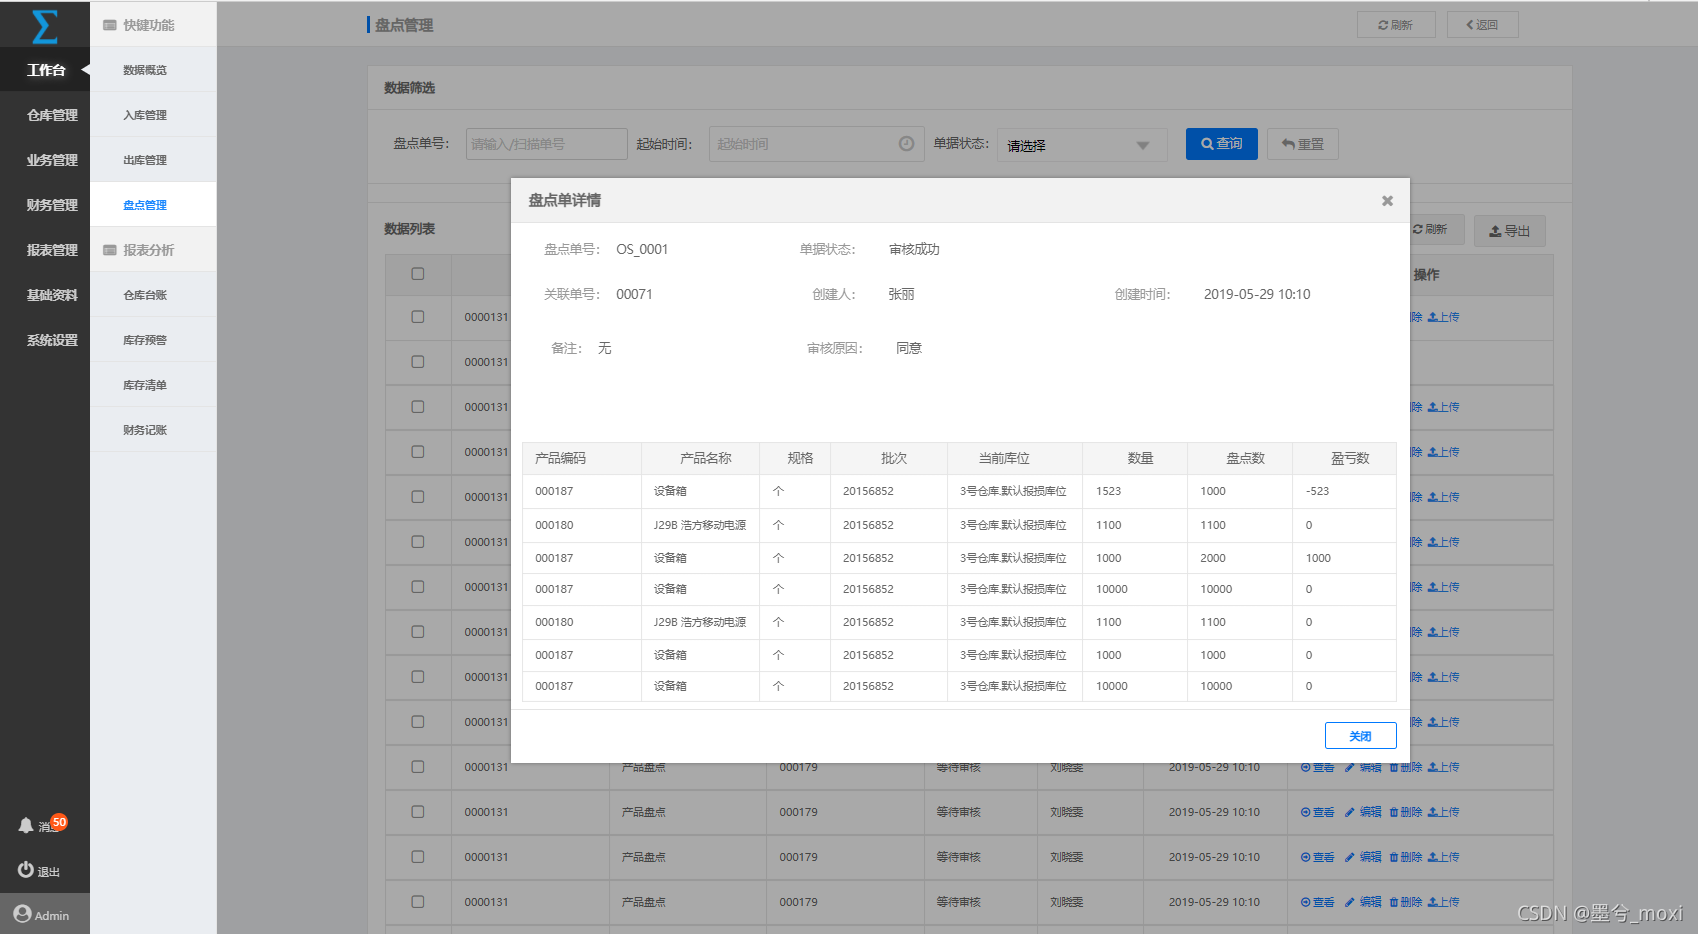Click 上传 in the bottom-most data row
The image size is (1698, 934).
point(1443,902)
